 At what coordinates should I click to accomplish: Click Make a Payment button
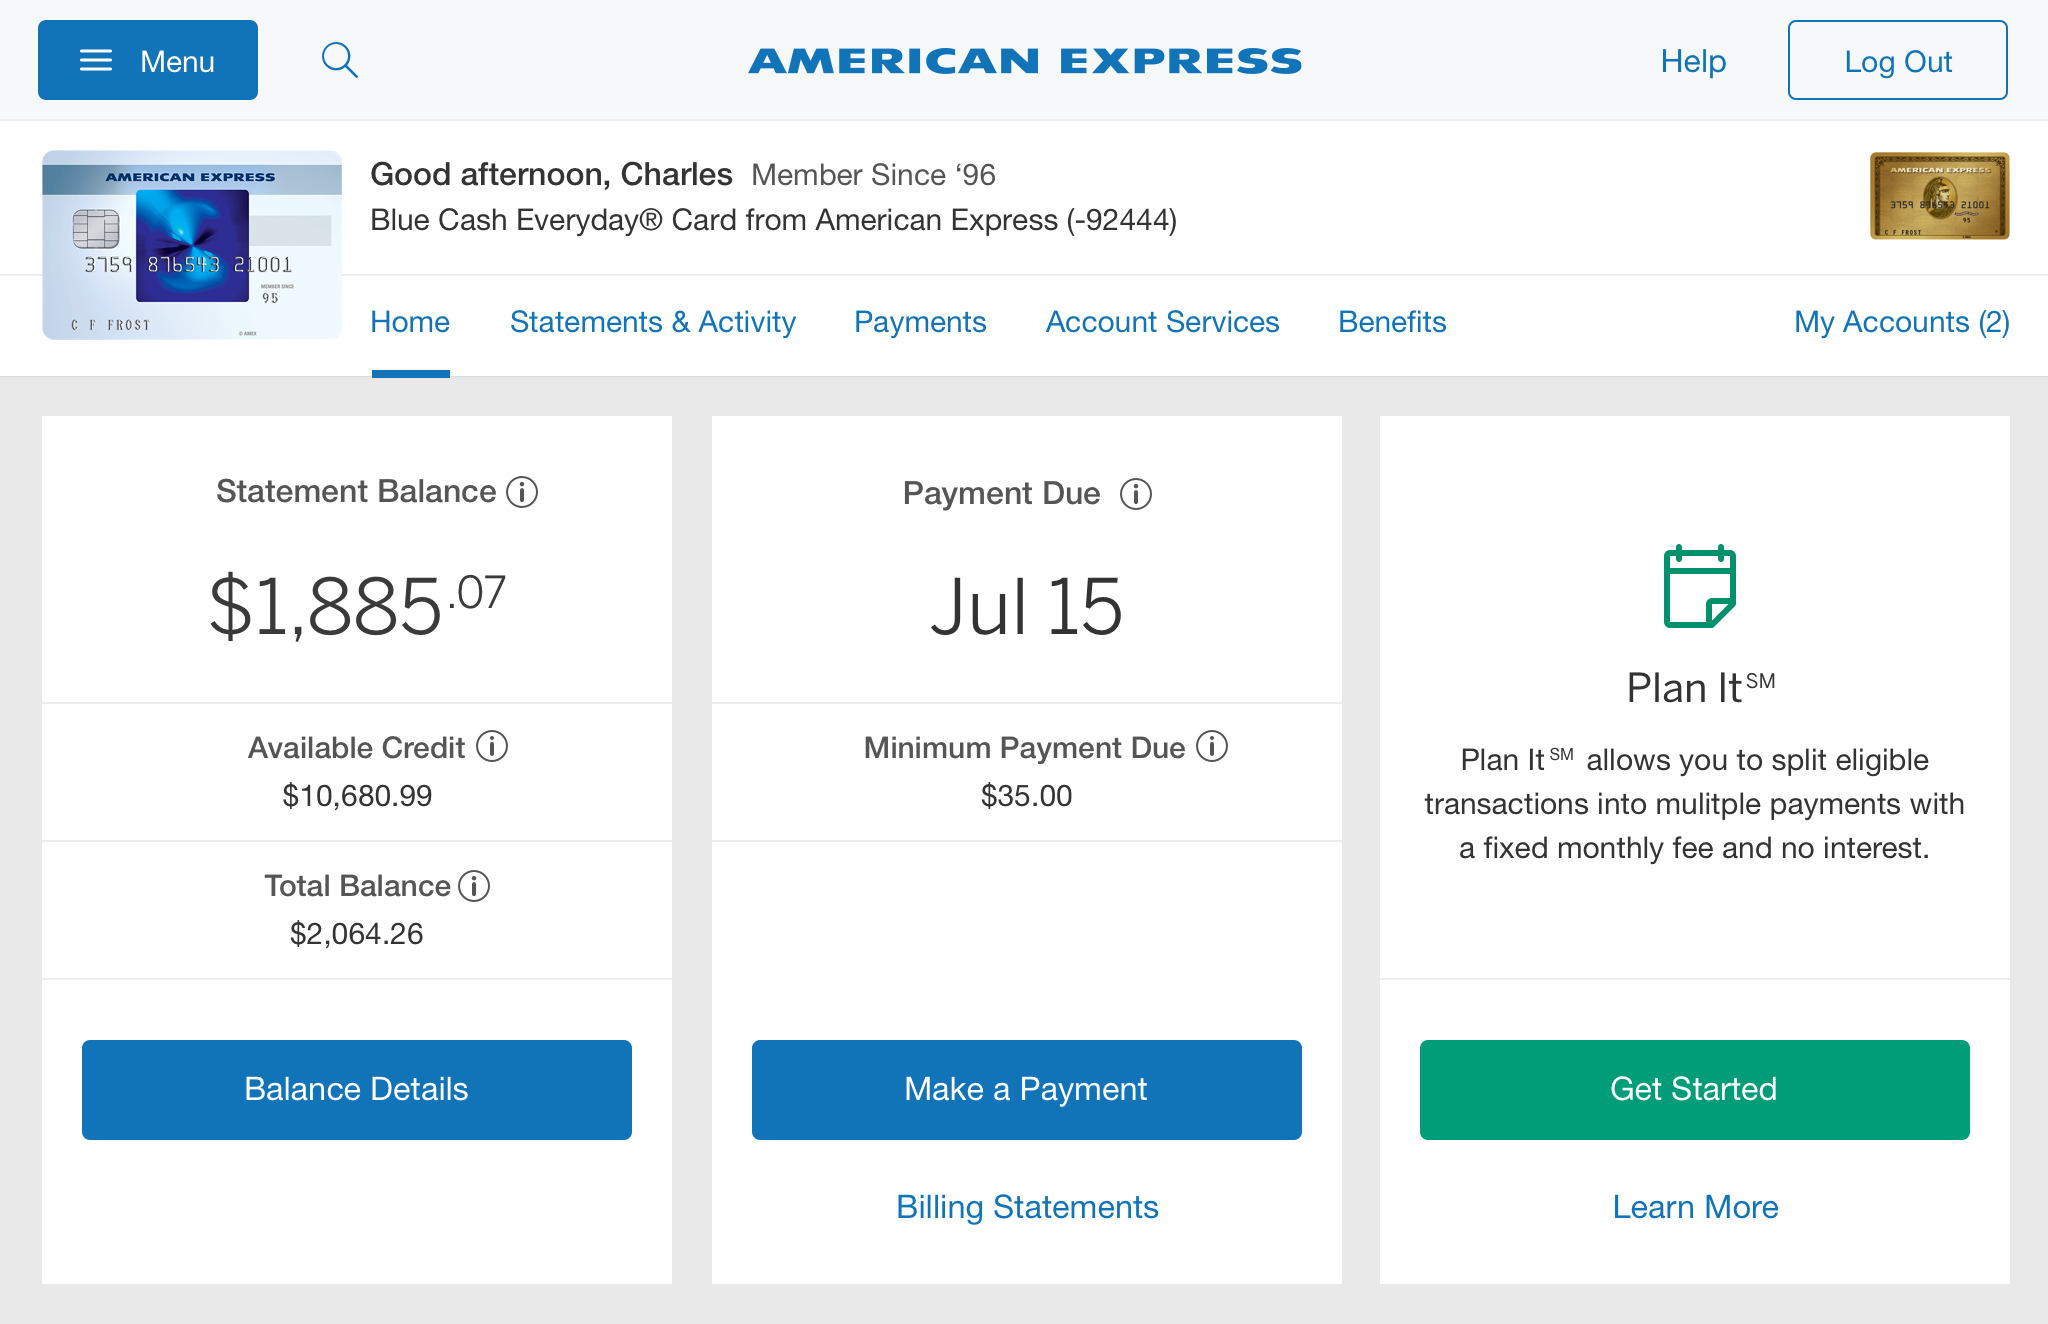[x=1027, y=1090]
